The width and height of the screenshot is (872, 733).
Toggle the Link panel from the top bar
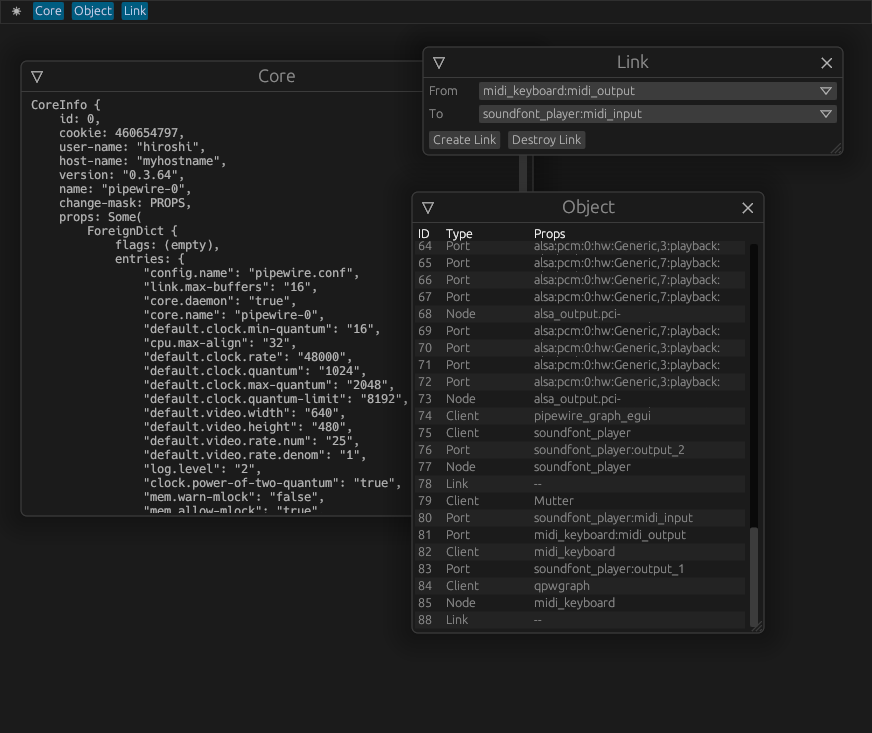tap(134, 11)
